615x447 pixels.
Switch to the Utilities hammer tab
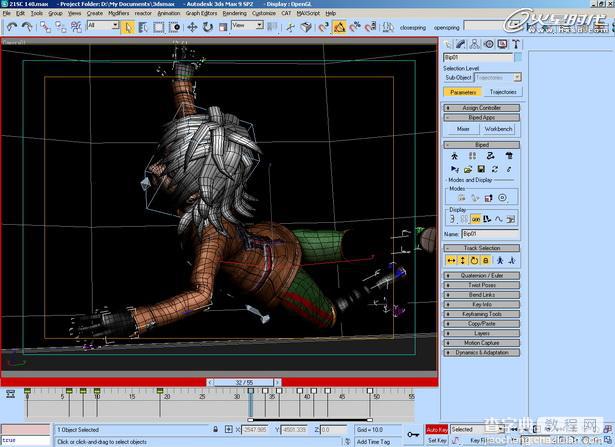click(x=516, y=44)
